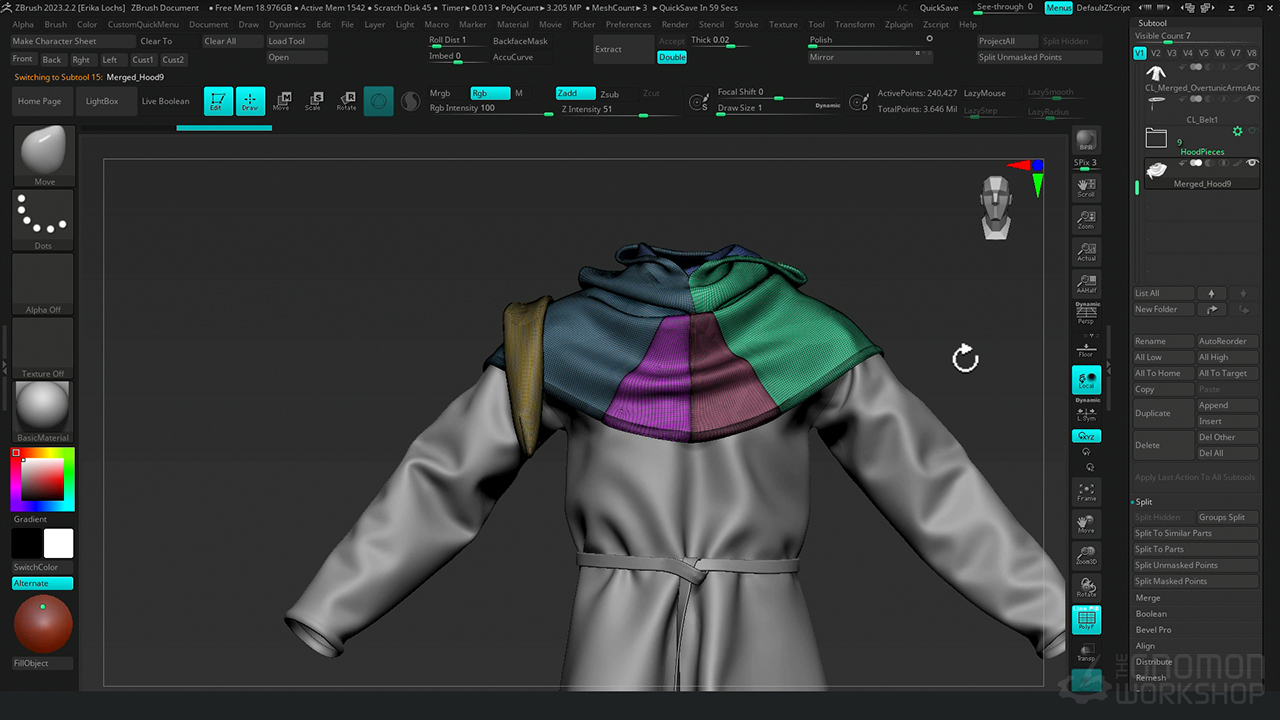Toggle Merged_Hood9 subtool visibility eye

1252,163
